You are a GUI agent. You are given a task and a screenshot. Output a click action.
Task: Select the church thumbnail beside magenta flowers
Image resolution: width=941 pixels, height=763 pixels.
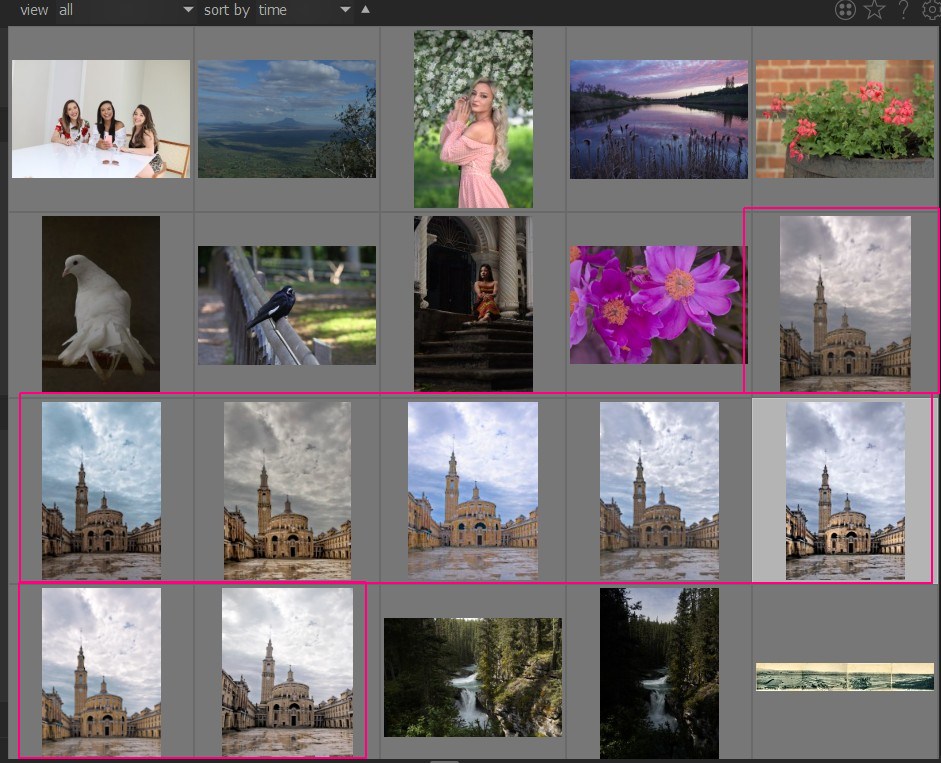tap(845, 304)
